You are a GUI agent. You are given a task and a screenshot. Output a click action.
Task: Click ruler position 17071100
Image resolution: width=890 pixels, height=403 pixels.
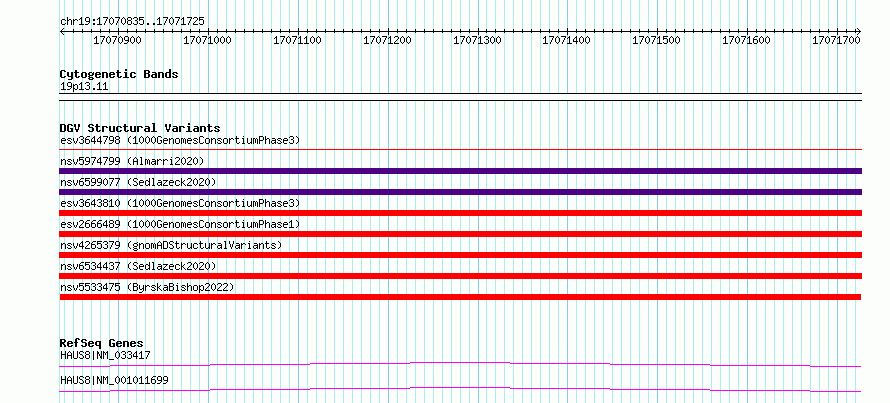(297, 40)
